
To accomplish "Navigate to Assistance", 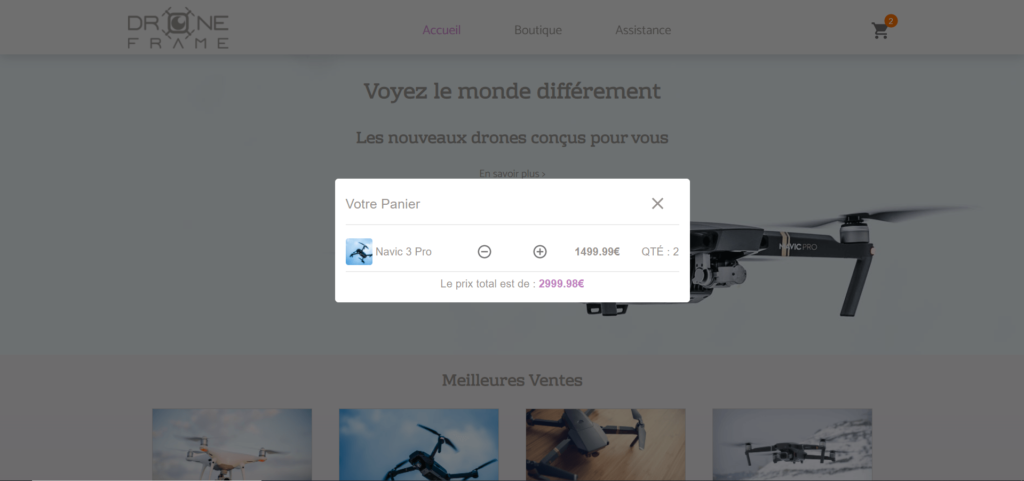I will 643,30.
